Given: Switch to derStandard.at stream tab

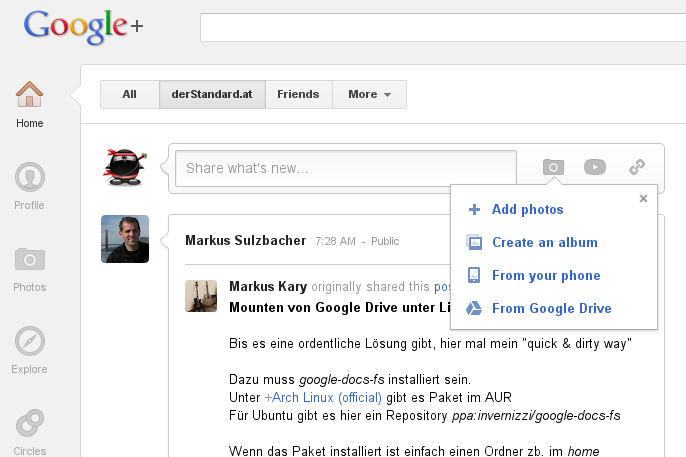Looking at the screenshot, I should (x=212, y=95).
